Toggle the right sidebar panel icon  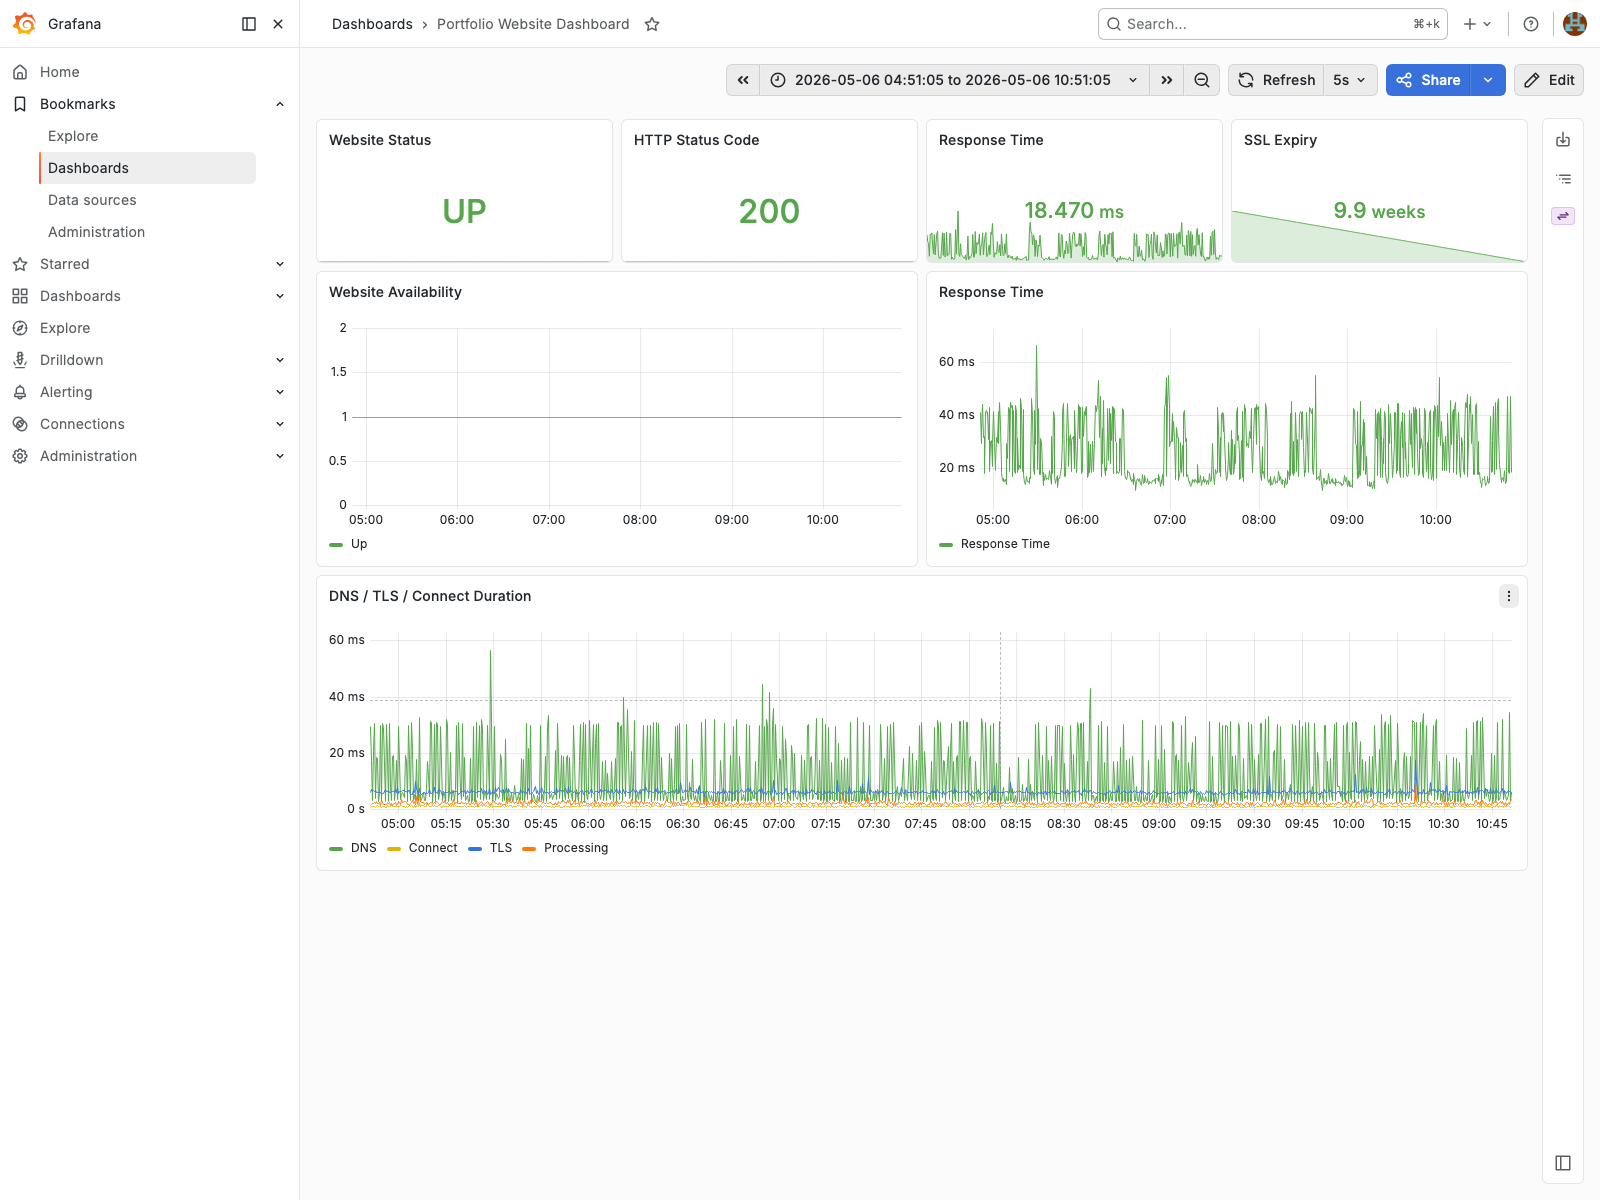[1563, 1163]
